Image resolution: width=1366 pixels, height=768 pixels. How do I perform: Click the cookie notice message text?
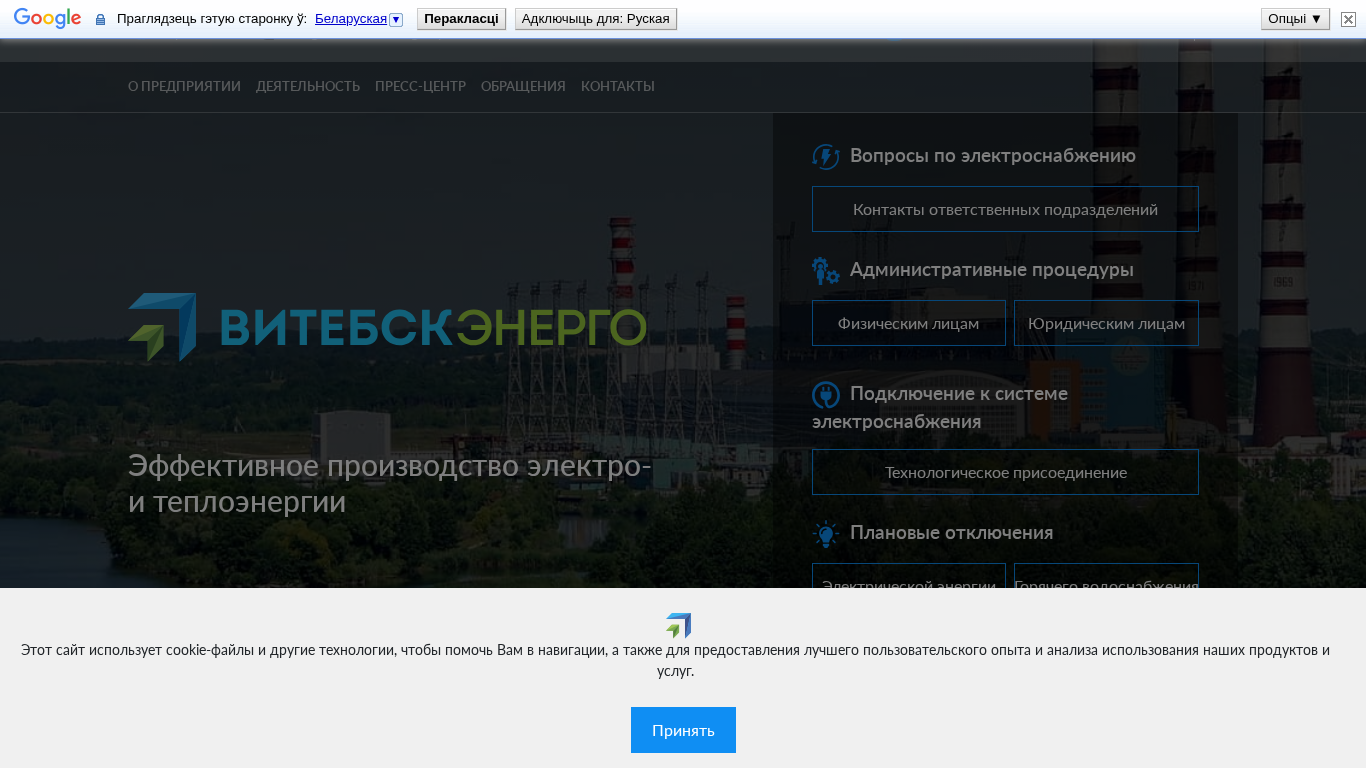[676, 660]
